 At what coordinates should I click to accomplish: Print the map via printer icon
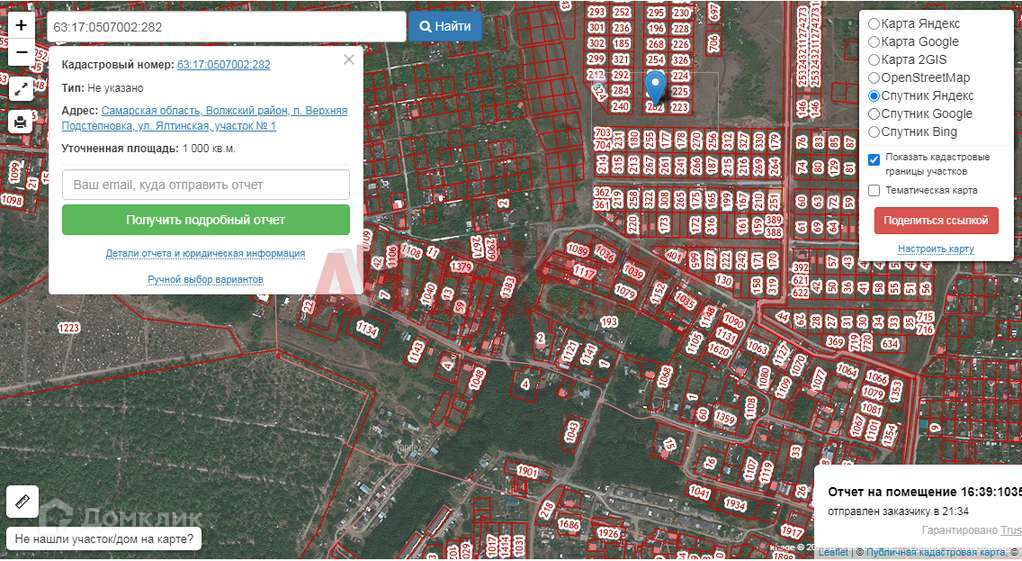21,121
